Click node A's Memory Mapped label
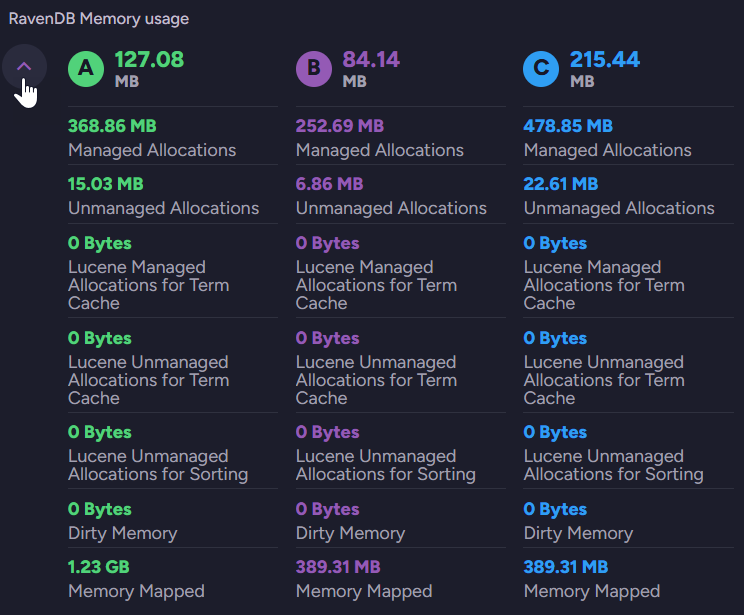 [x=136, y=591]
